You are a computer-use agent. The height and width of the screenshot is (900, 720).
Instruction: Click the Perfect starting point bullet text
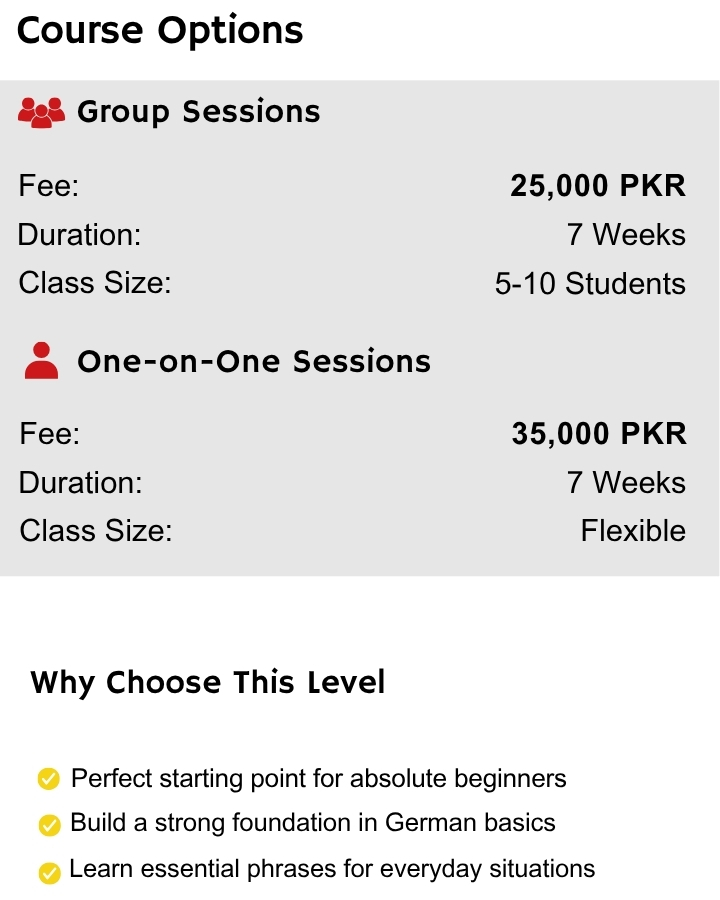319,779
